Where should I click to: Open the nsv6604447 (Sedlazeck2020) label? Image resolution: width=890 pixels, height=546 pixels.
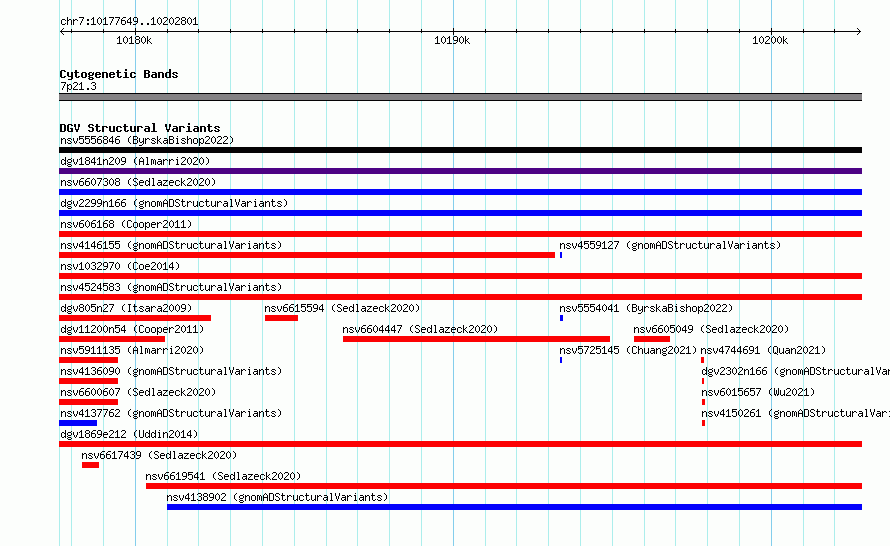click(x=420, y=329)
